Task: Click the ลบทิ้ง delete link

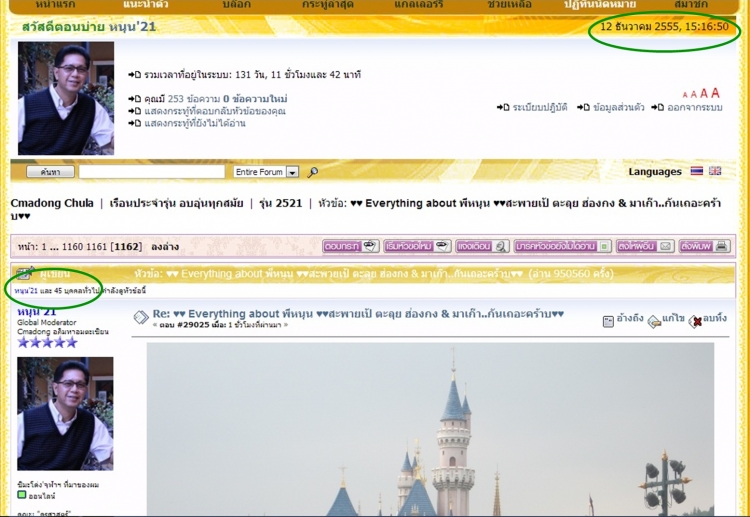Action: tap(715, 318)
